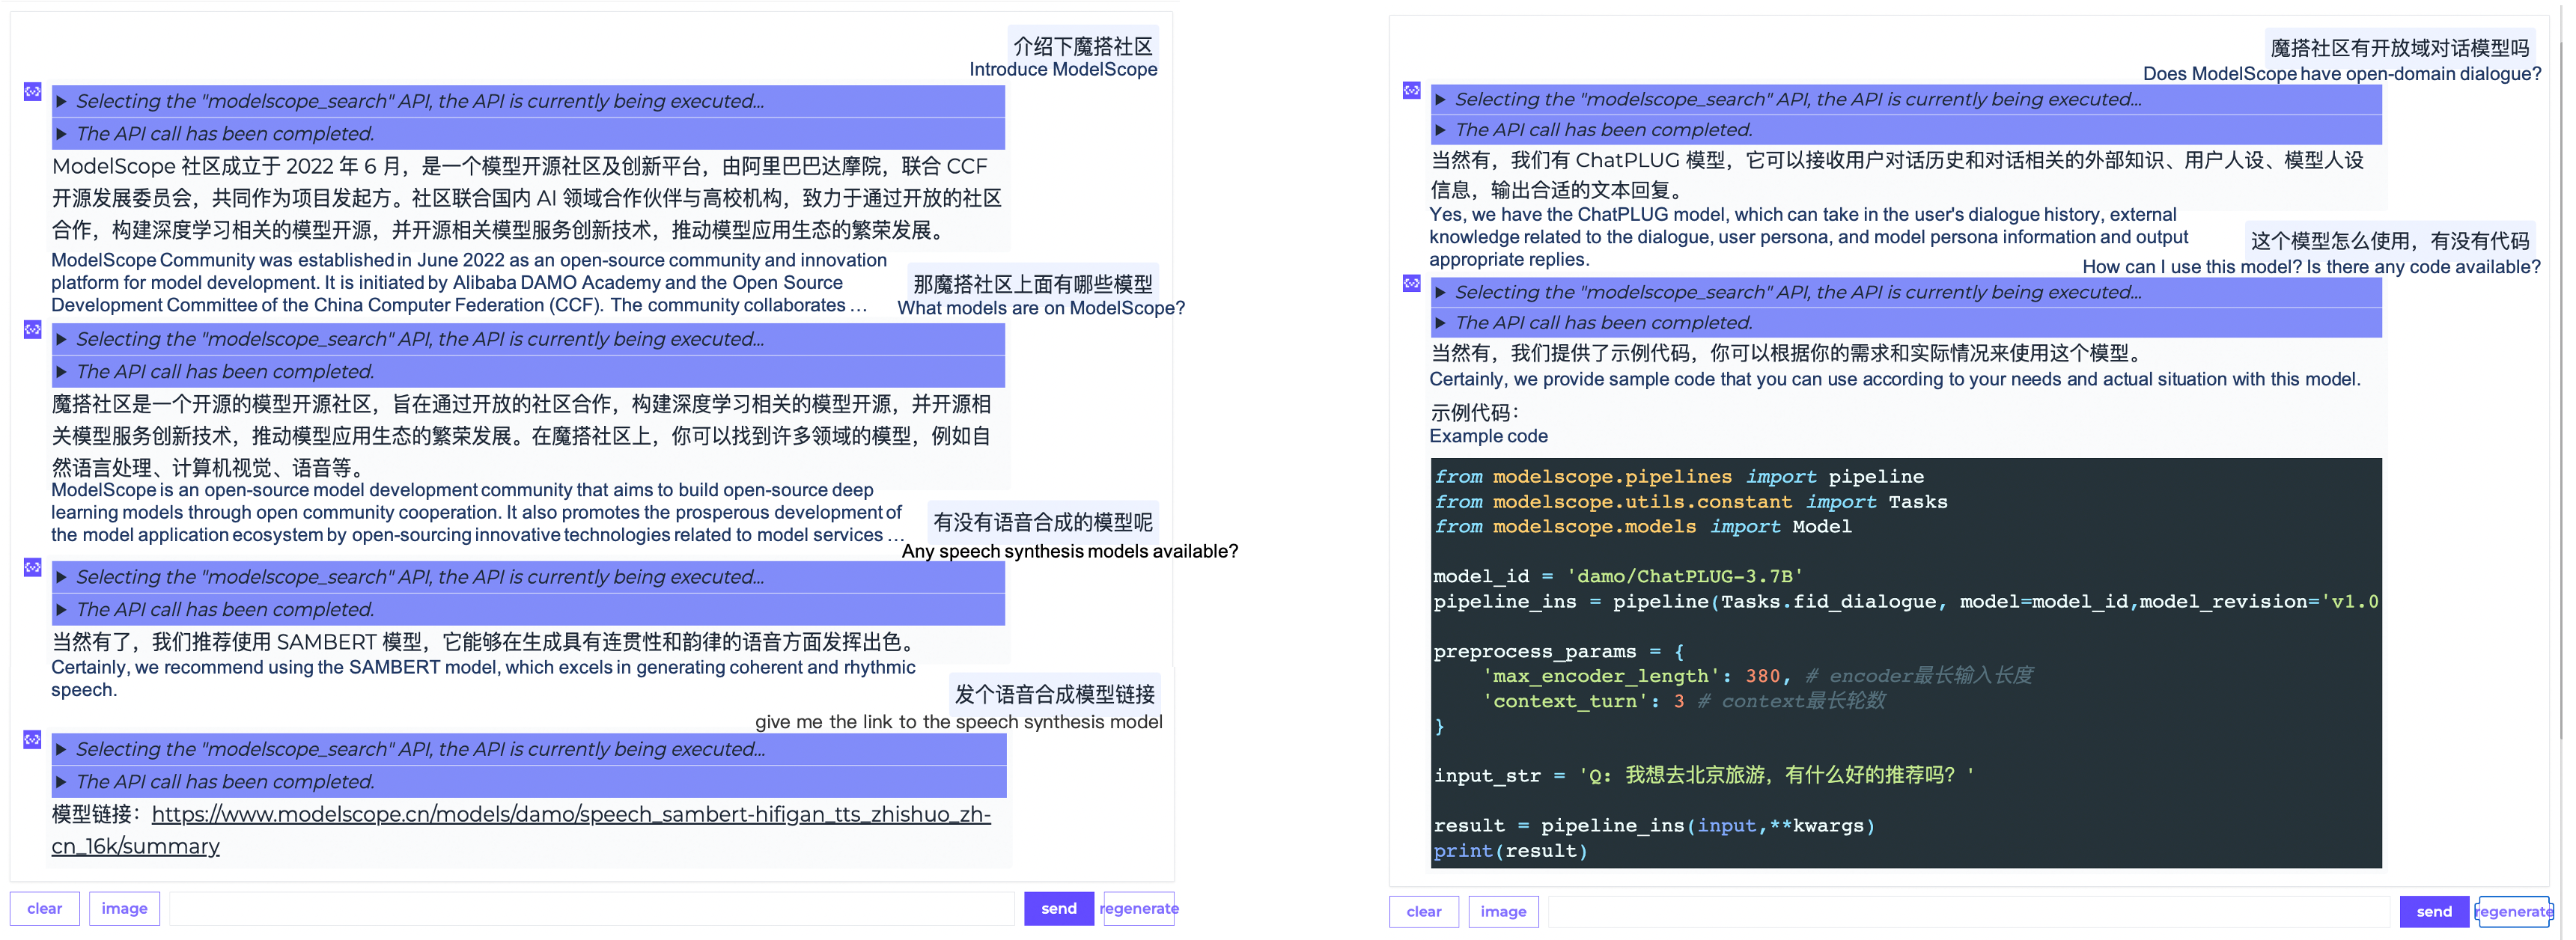Expand the 'Selecting modelscope_search API' row under 'Any speech synthesis models available?'
The width and height of the screenshot is (2576, 940).
coord(528,577)
